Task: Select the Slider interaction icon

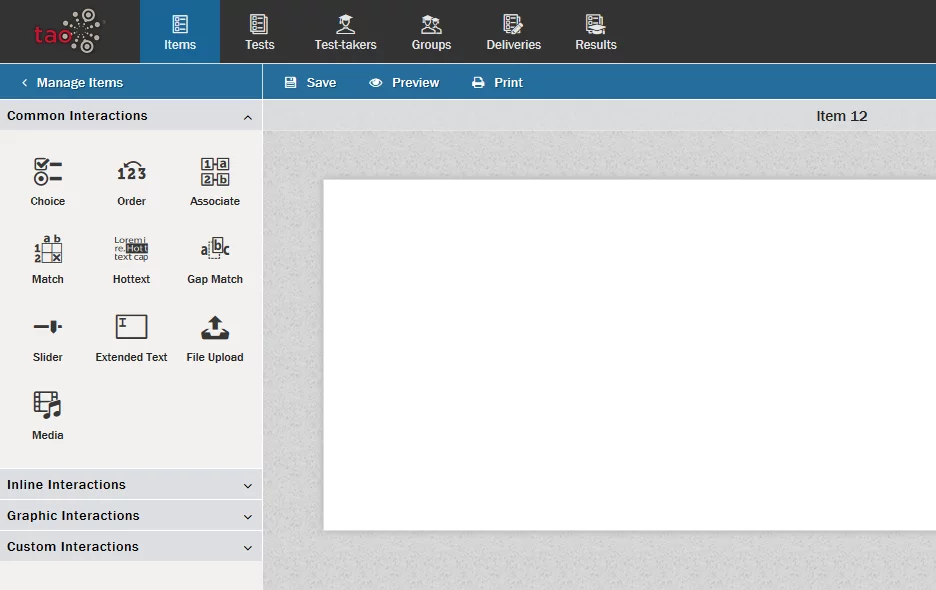Action: (48, 328)
